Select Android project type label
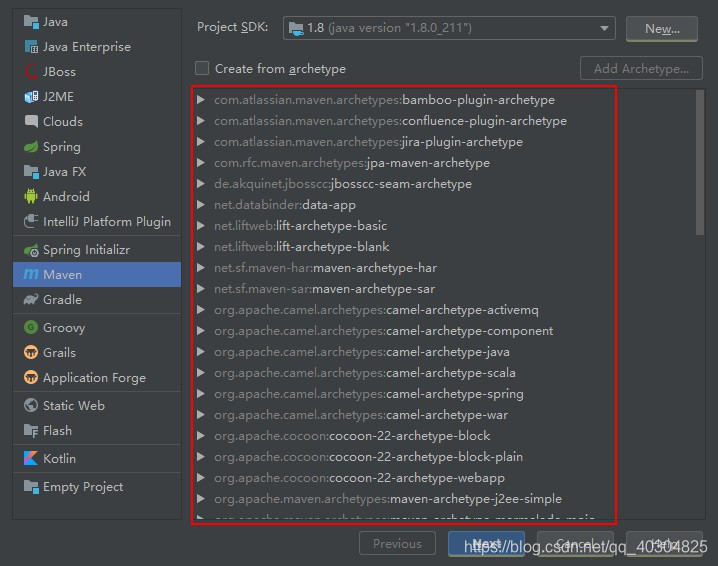Viewport: 718px width, 566px height. [x=66, y=196]
